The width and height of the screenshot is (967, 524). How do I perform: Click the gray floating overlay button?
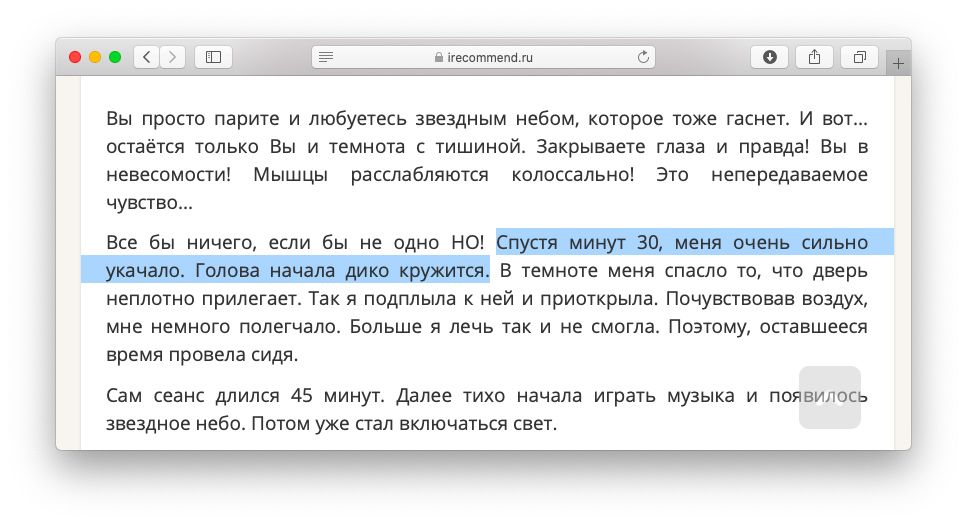829,397
